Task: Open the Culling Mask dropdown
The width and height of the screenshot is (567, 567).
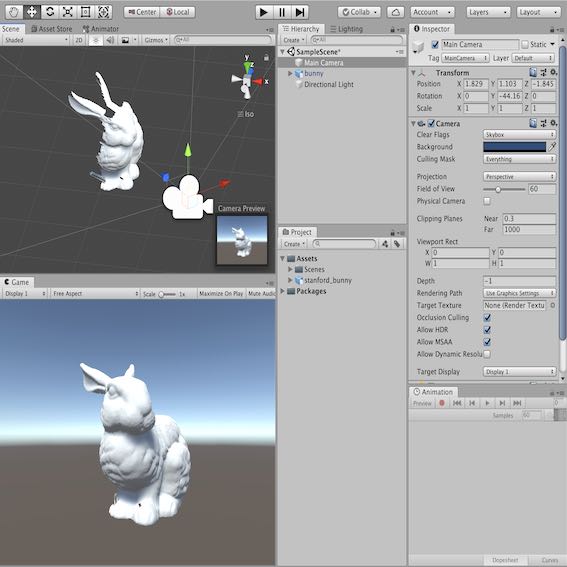Action: (x=519, y=159)
